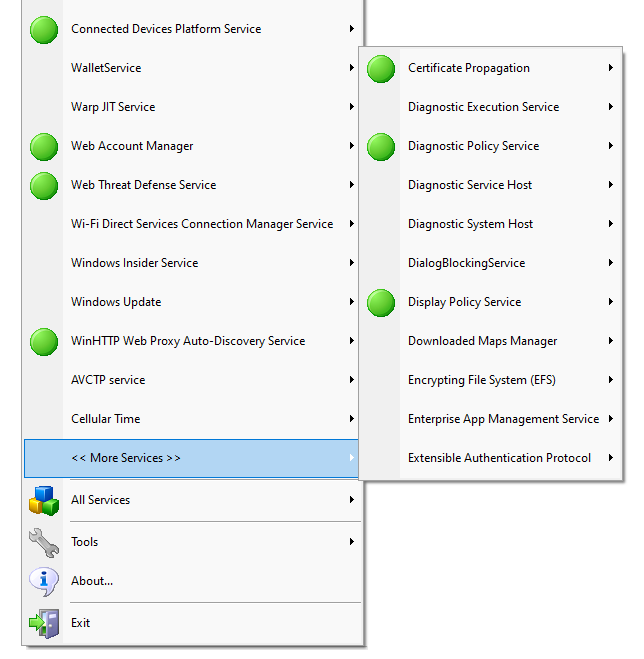Expand submenu arrow for Connected Devices Platform Service

pos(351,29)
